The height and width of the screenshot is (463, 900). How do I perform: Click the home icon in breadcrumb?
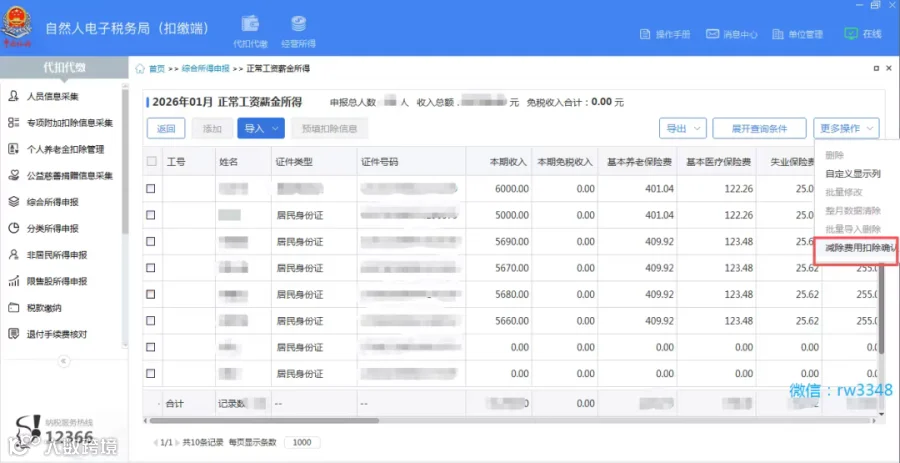coord(139,69)
